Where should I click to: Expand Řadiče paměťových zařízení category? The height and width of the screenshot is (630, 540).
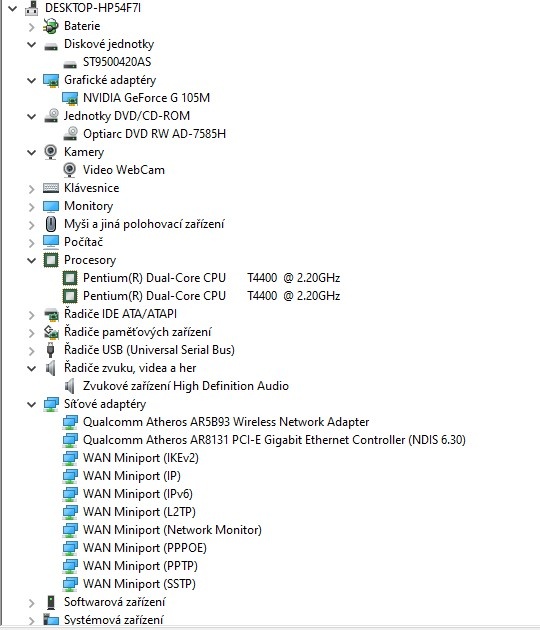[31, 333]
